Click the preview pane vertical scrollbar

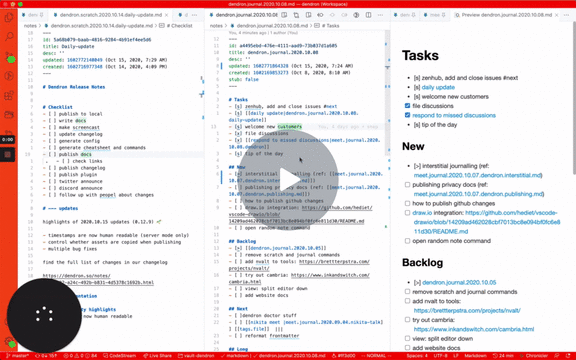point(574,99)
